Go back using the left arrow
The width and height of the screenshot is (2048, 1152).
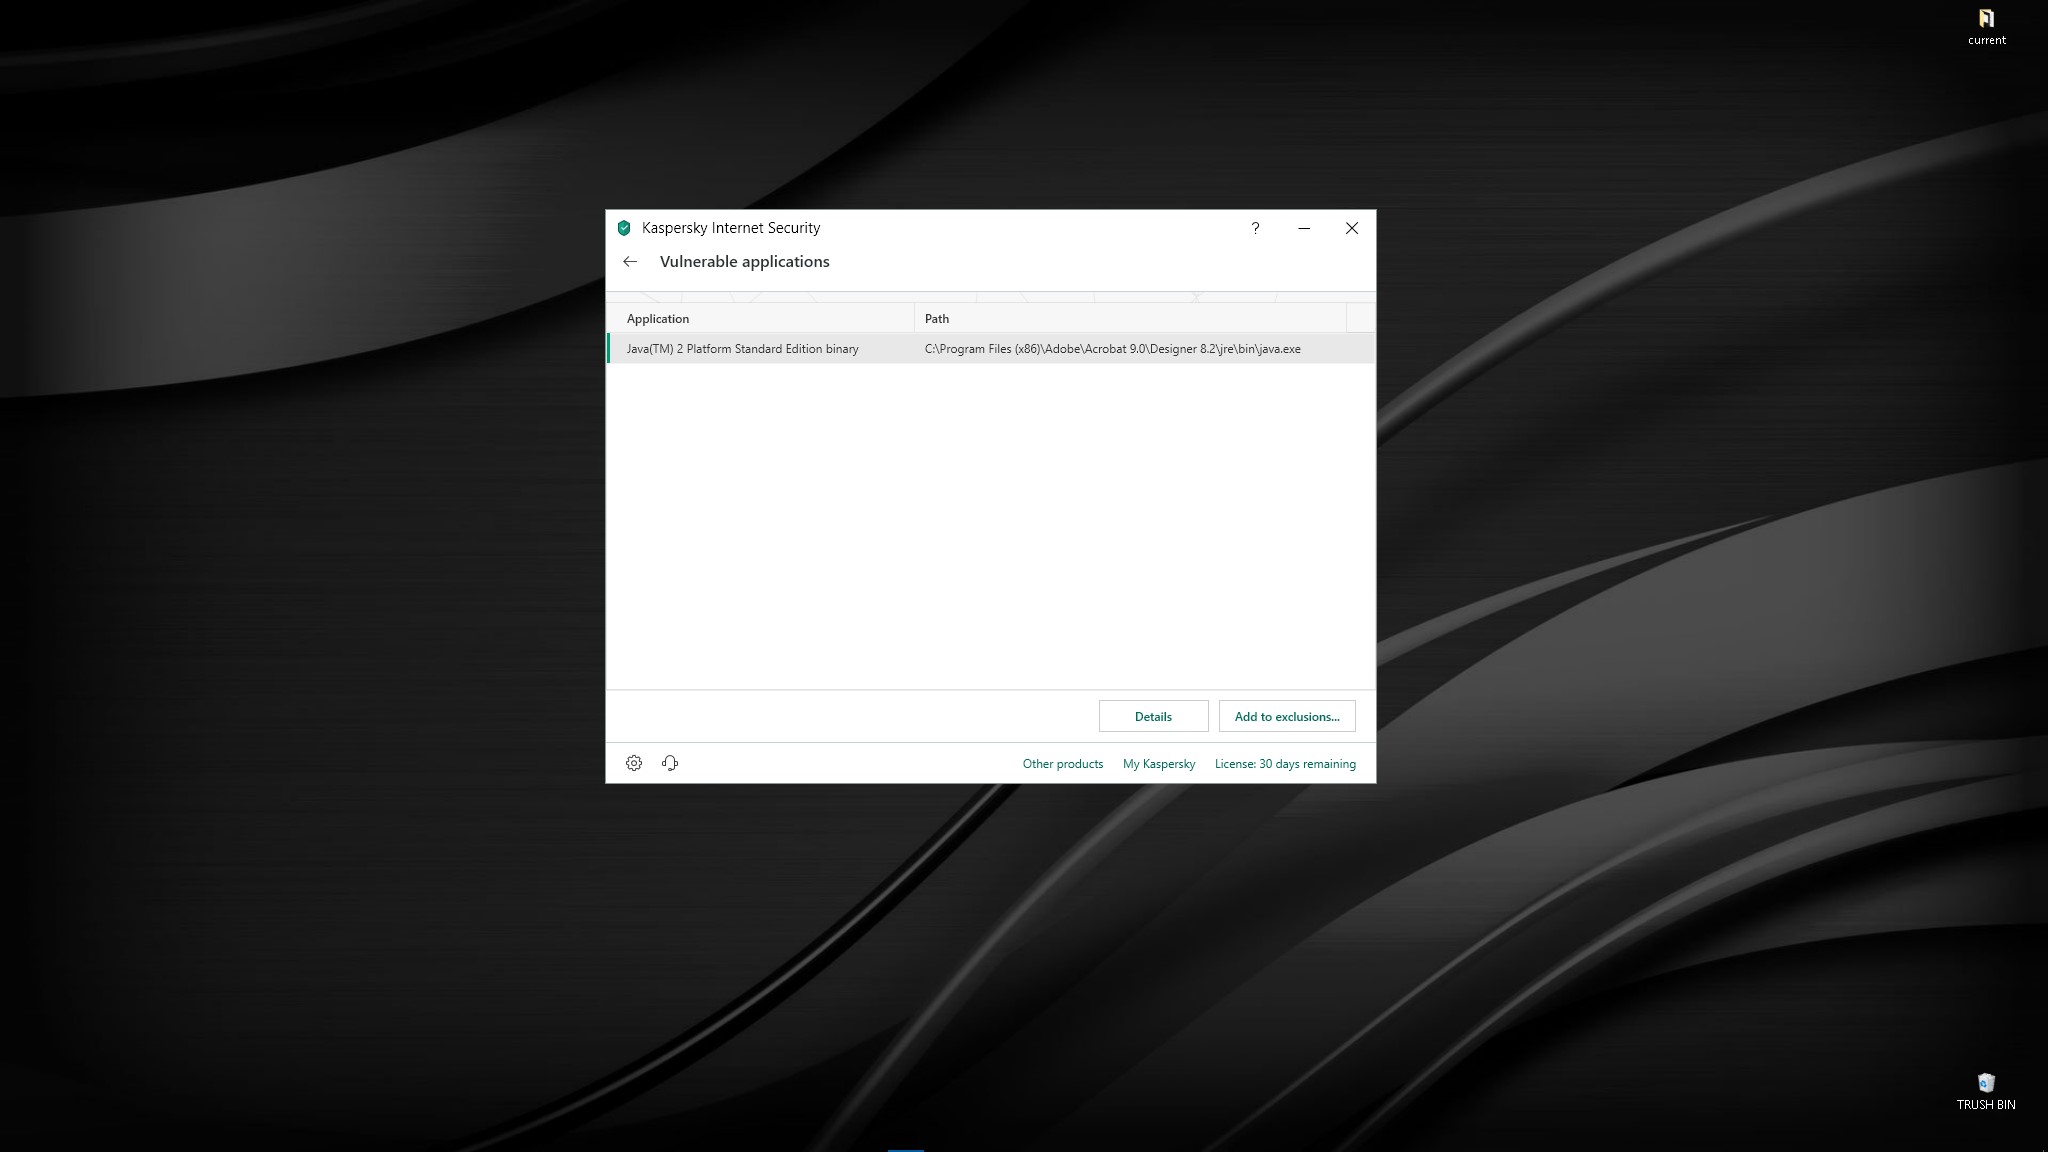tap(630, 262)
